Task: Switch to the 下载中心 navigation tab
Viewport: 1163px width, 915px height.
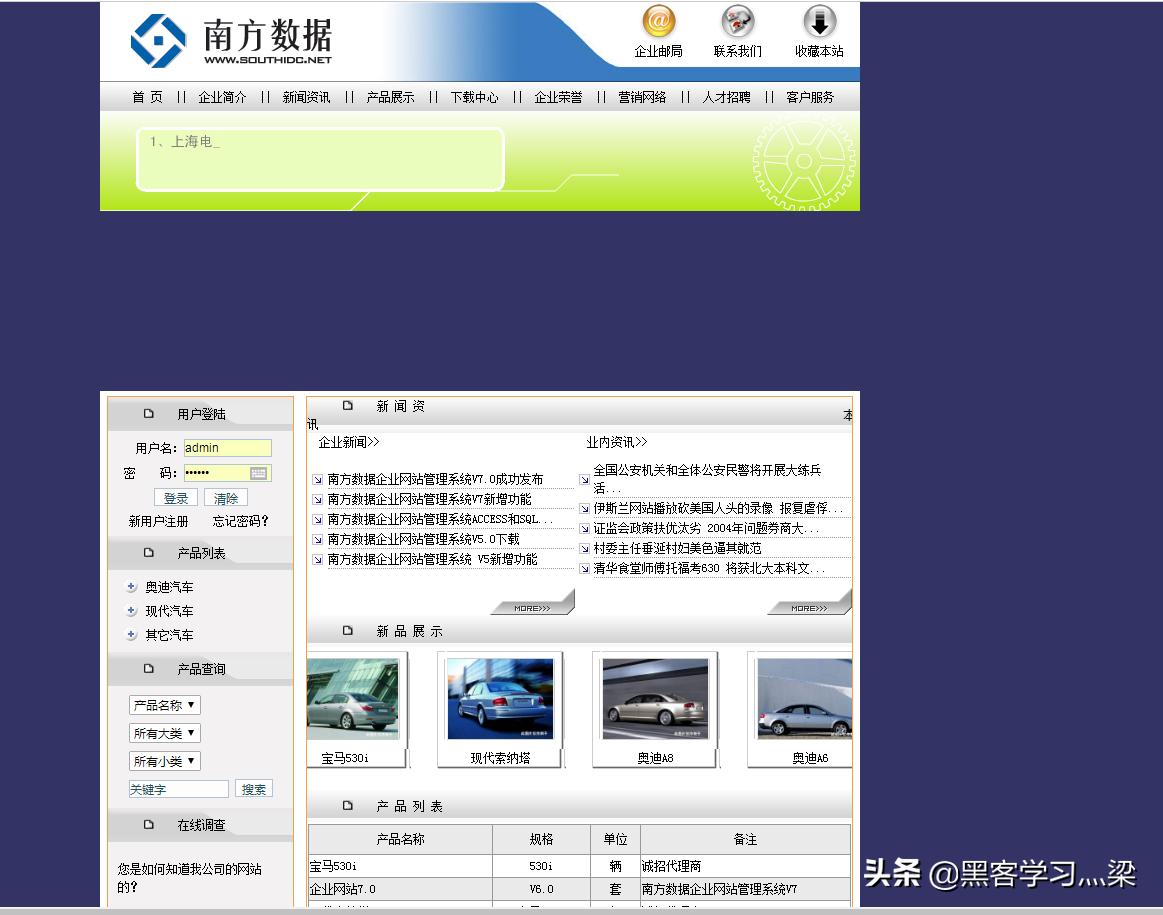Action: tap(473, 97)
